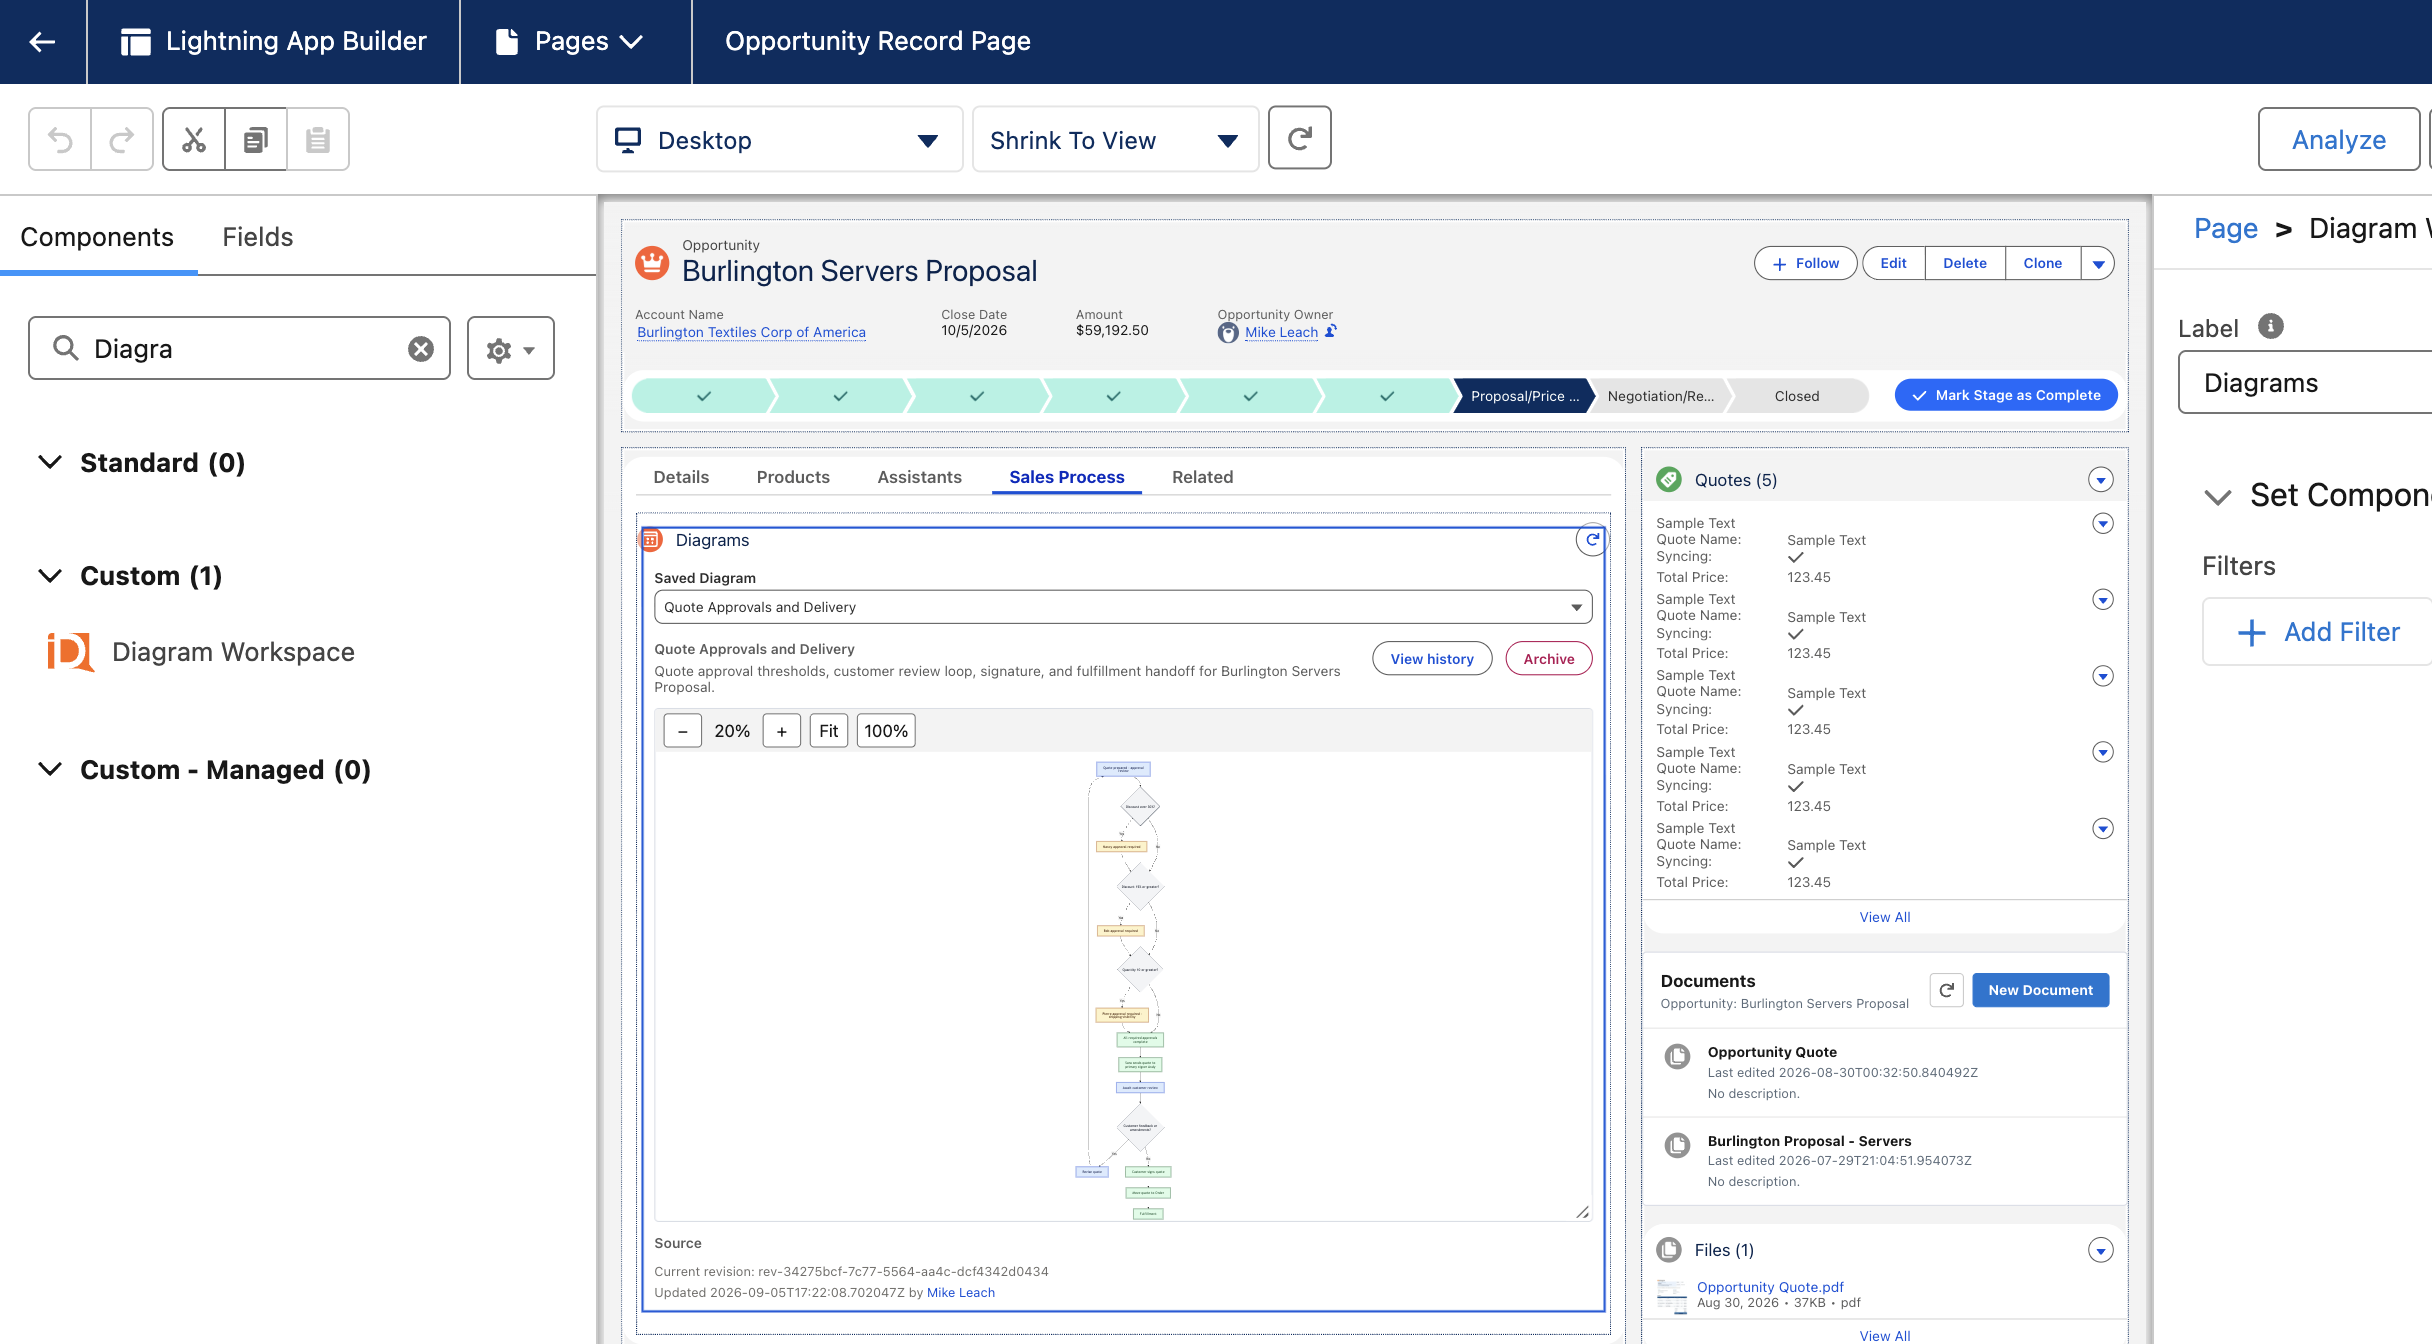Zoom in the diagram with plus button
This screenshot has height=1344, width=2432.
click(781, 731)
